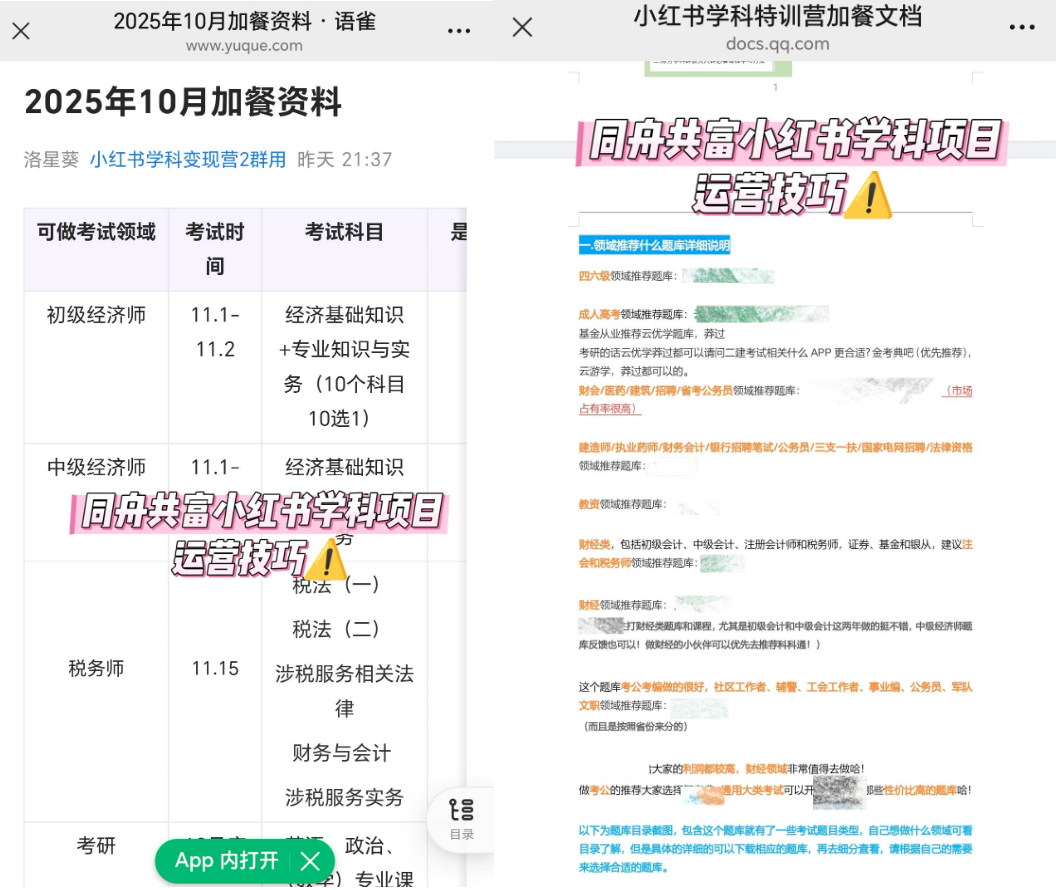Viewport: 1056px width, 890px height.
Task: Dismiss the App内打开 banner with its X
Action: [310, 861]
